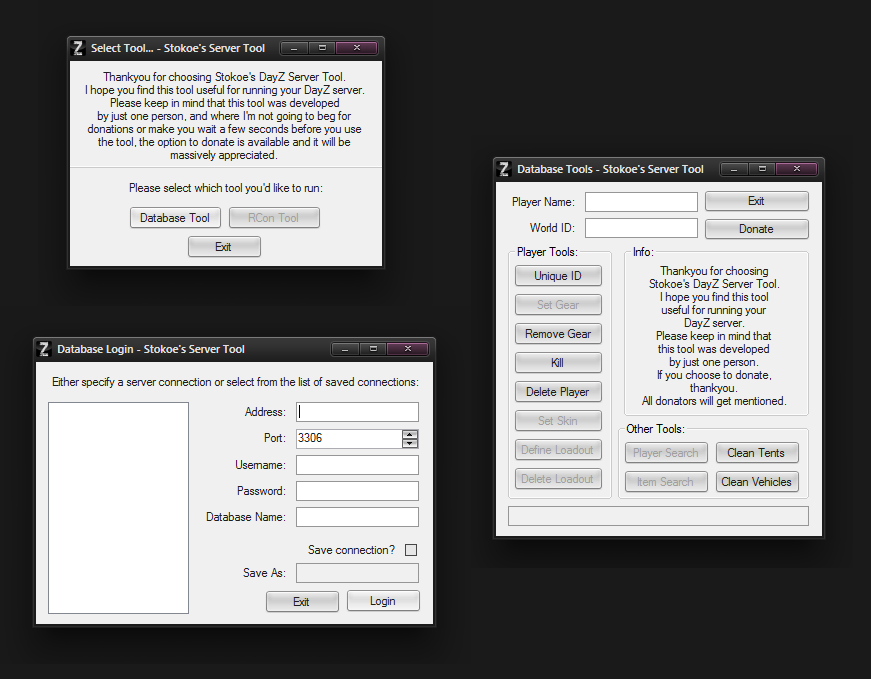The width and height of the screenshot is (871, 679).
Task: Click Exit in the Database Tools window
Action: coord(757,201)
